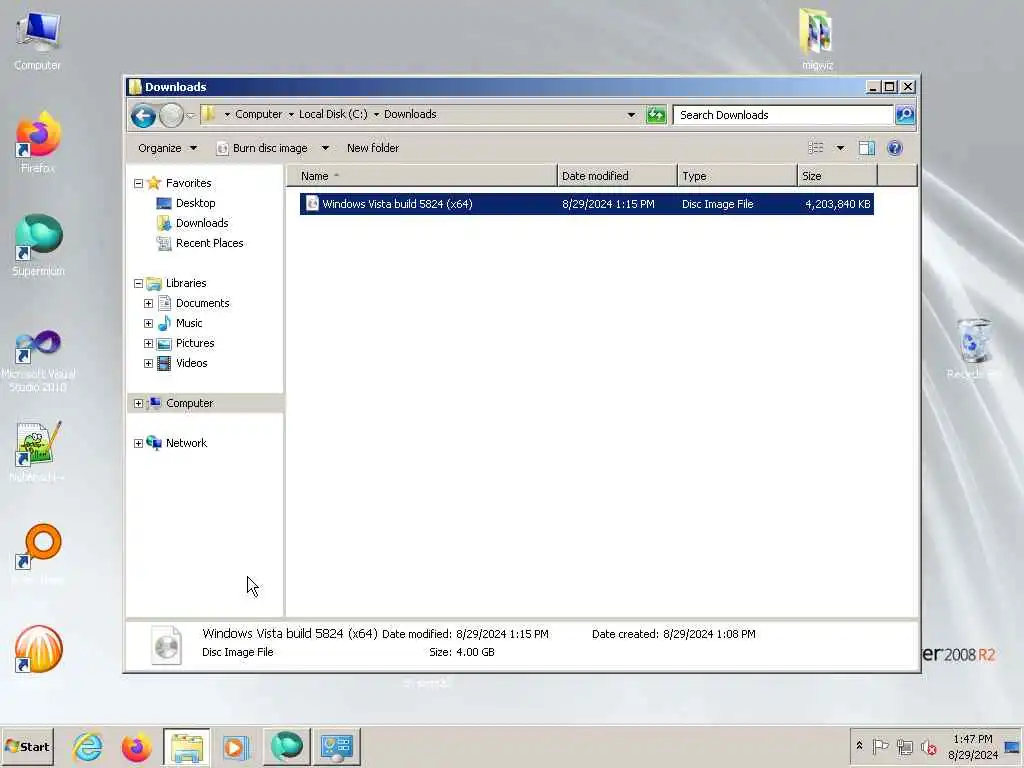Open Server Manager taskbar icon
Image resolution: width=1024 pixels, height=768 pixels.
pyautogui.click(x=337, y=746)
